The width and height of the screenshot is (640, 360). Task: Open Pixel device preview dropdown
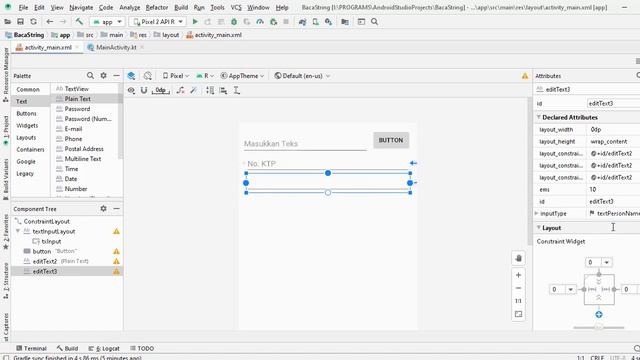click(176, 76)
